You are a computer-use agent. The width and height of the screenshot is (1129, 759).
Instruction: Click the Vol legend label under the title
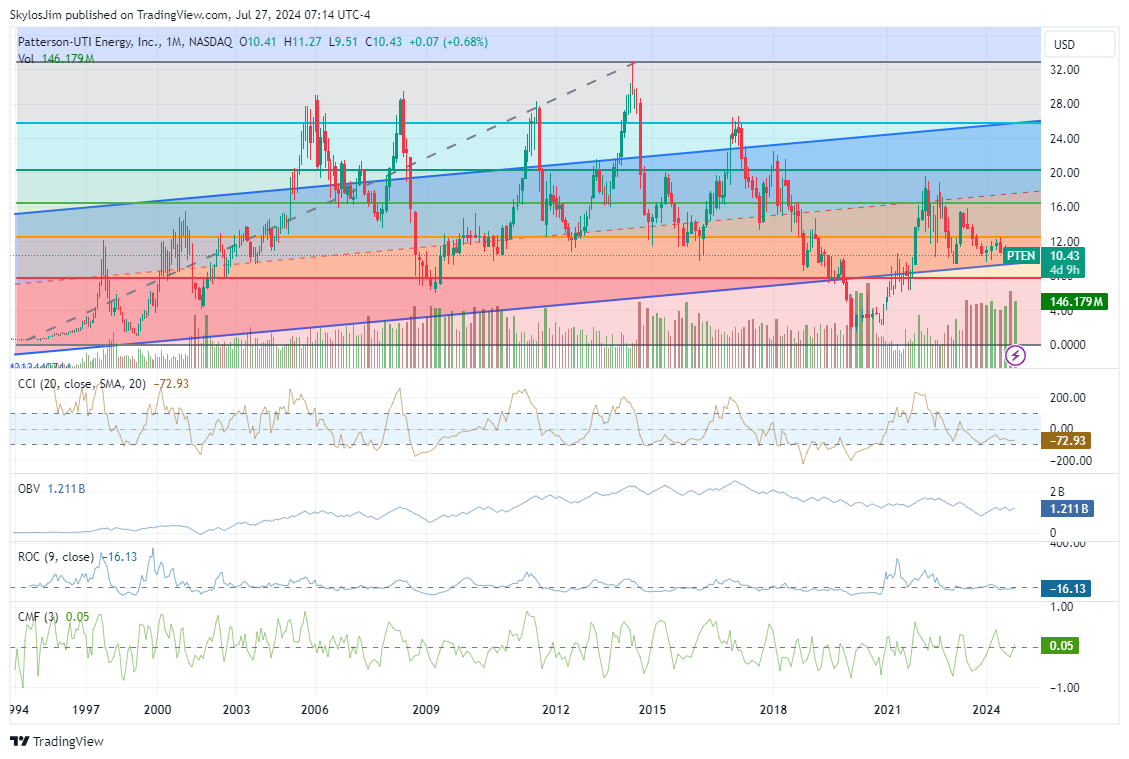26,59
